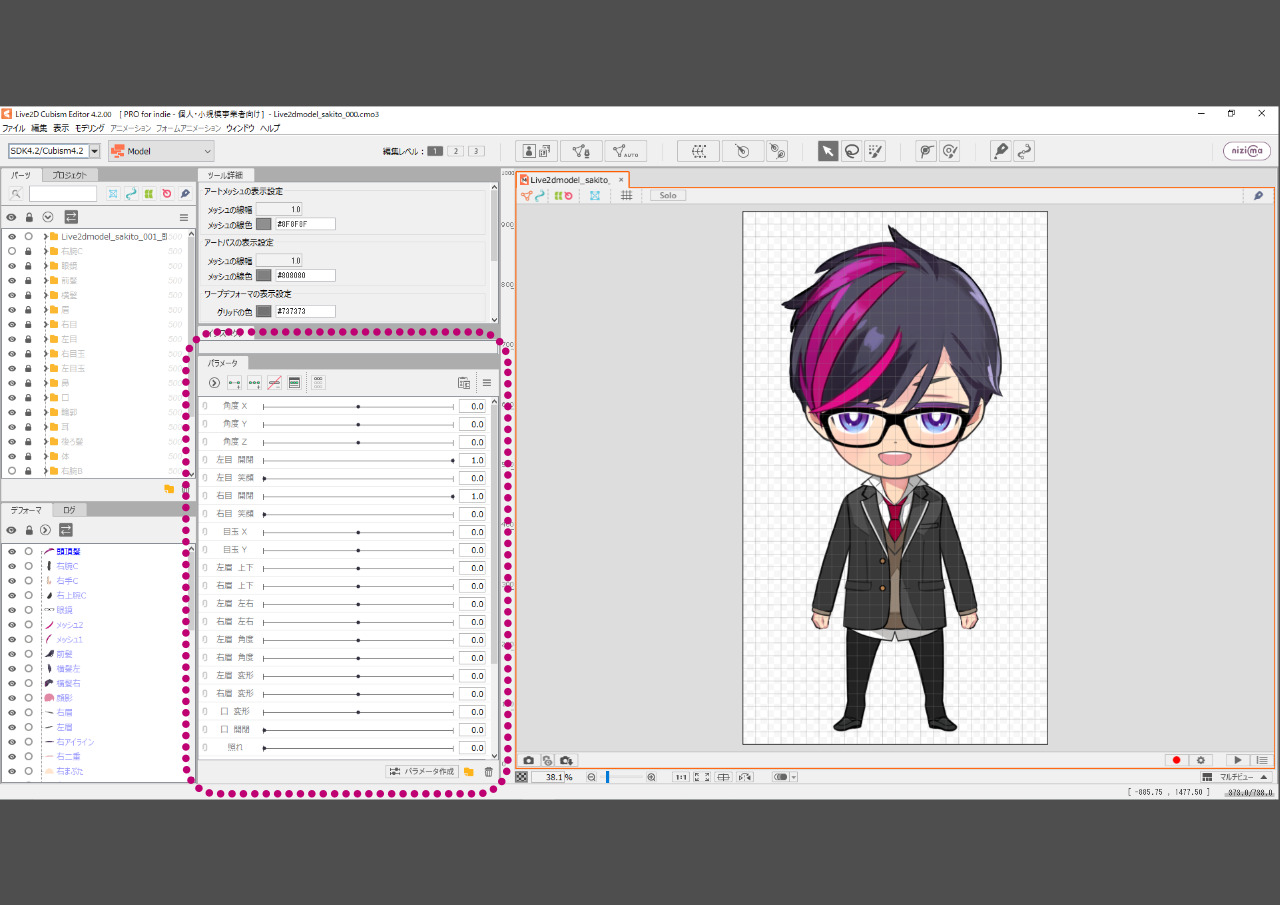Image resolution: width=1280 pixels, height=905 pixels.
Task: Start recording with red record button
Action: pos(1176,761)
